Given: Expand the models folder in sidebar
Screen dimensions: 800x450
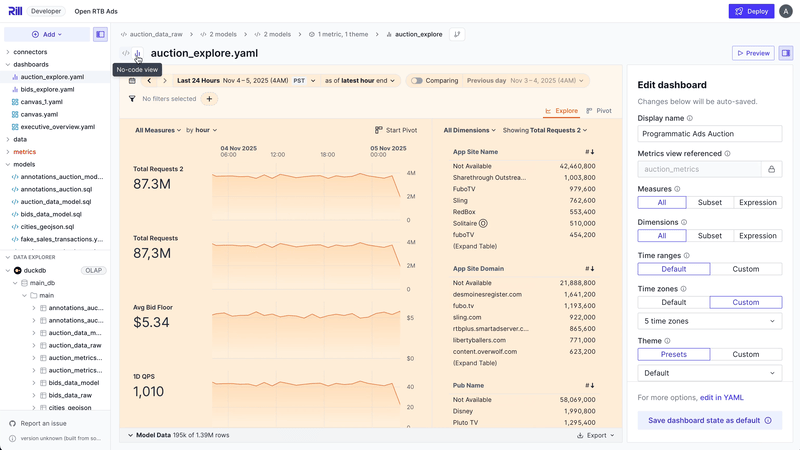Looking at the screenshot, I should [24, 164].
